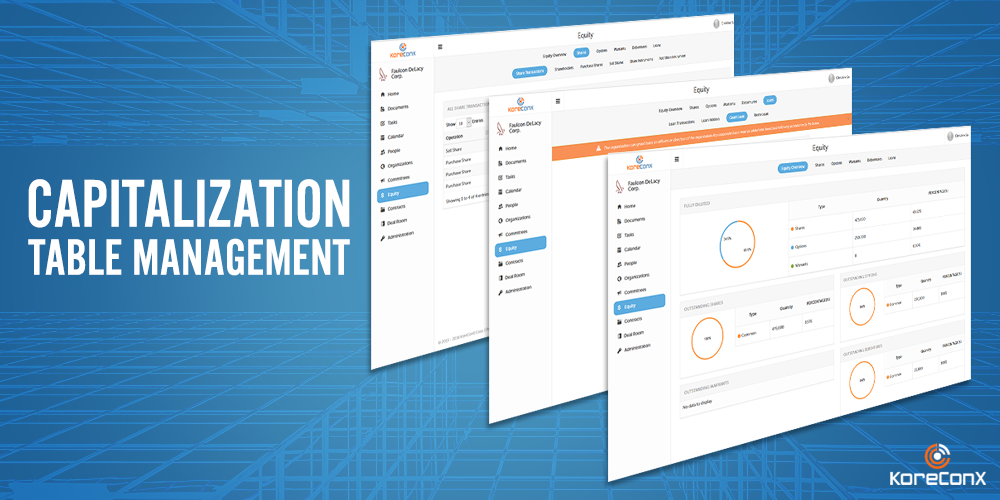Open Equity in the middle window sidebar

pyautogui.click(x=520, y=247)
